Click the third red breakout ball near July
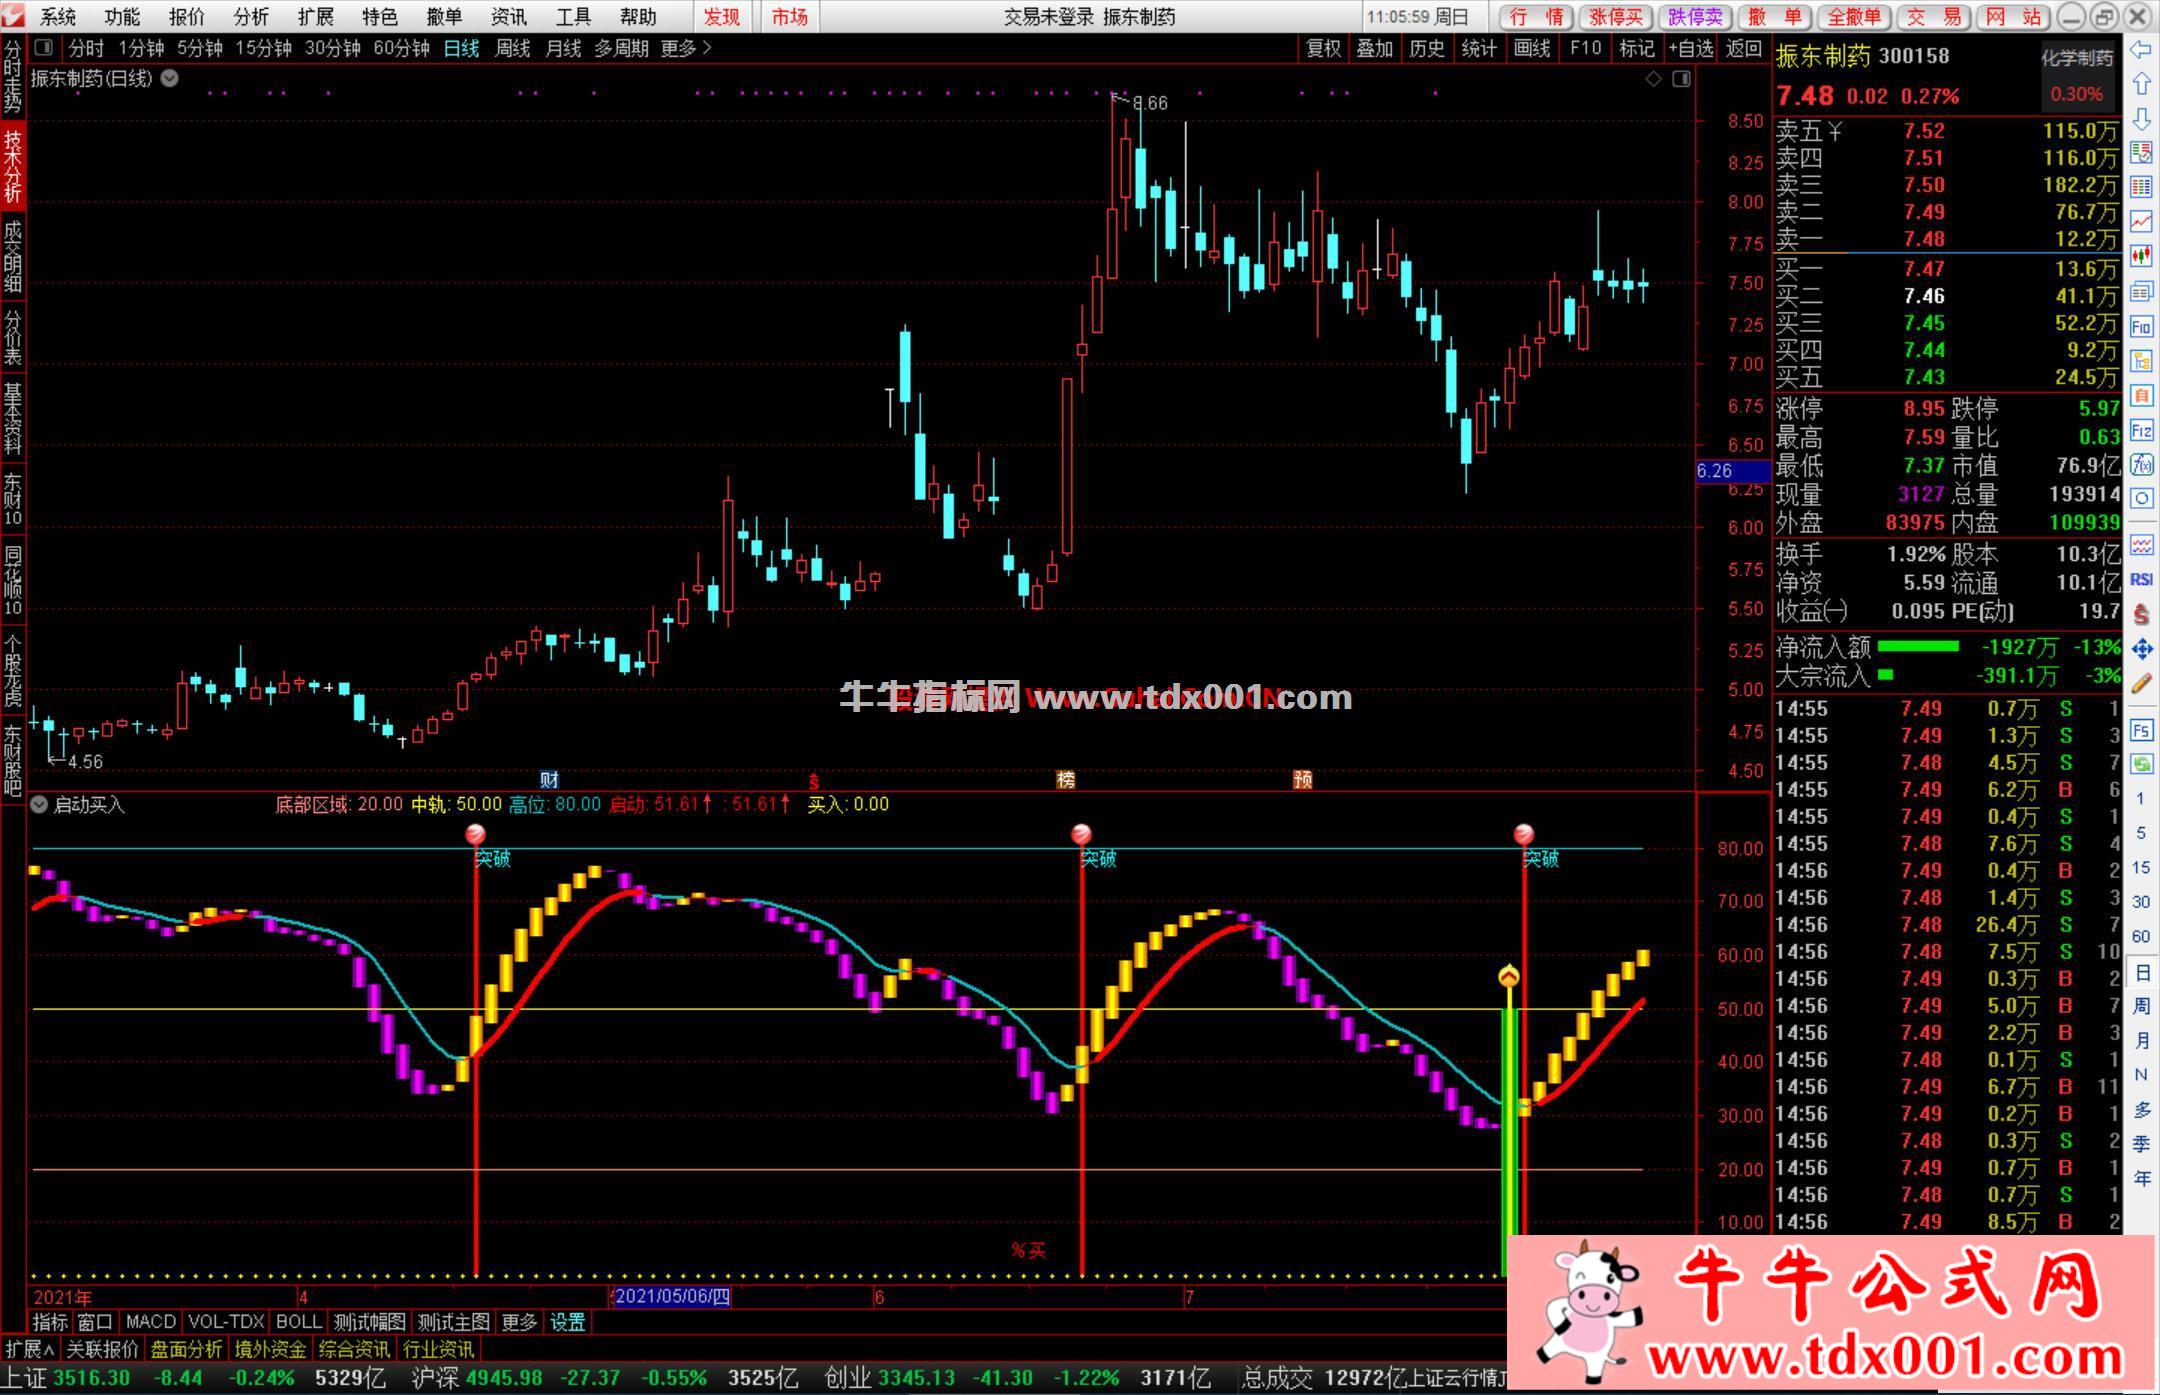2160x1395 pixels. 1523,834
